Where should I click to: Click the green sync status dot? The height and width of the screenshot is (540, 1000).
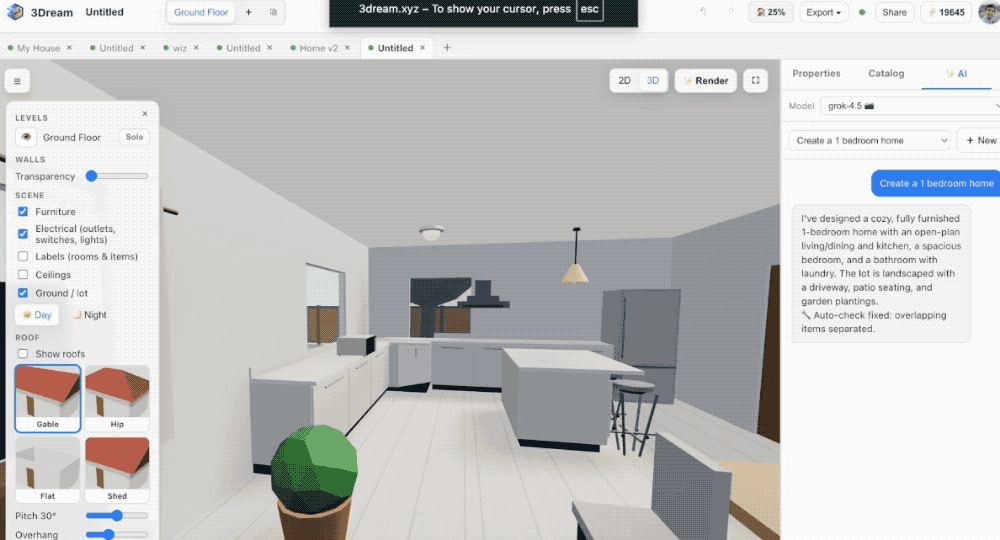pos(862,12)
